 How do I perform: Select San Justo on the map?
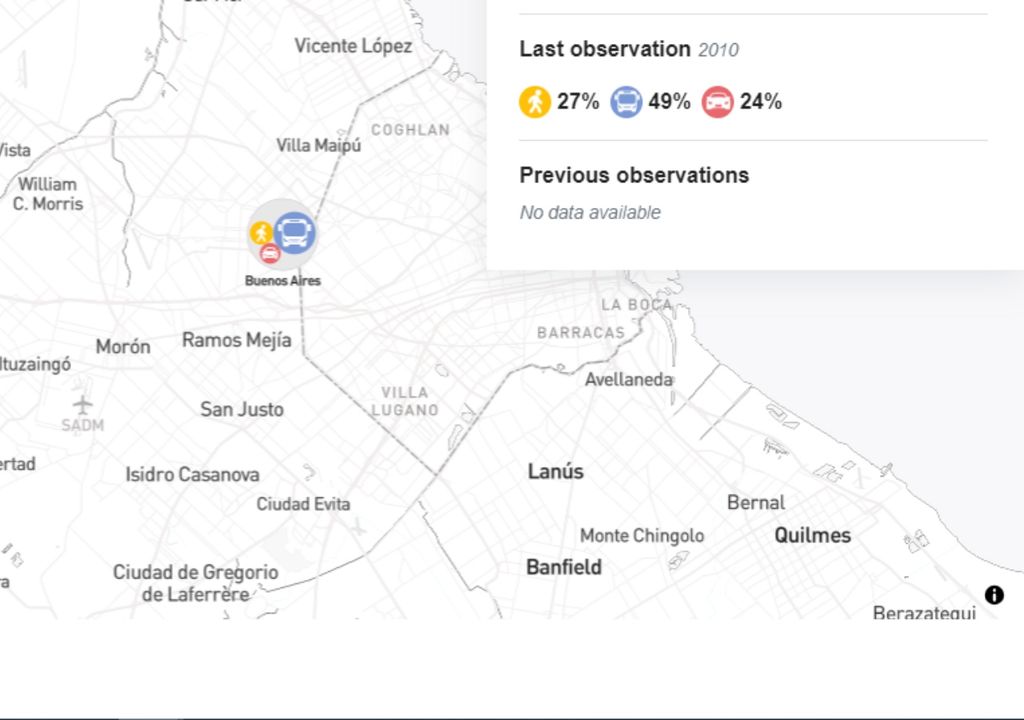pyautogui.click(x=242, y=409)
